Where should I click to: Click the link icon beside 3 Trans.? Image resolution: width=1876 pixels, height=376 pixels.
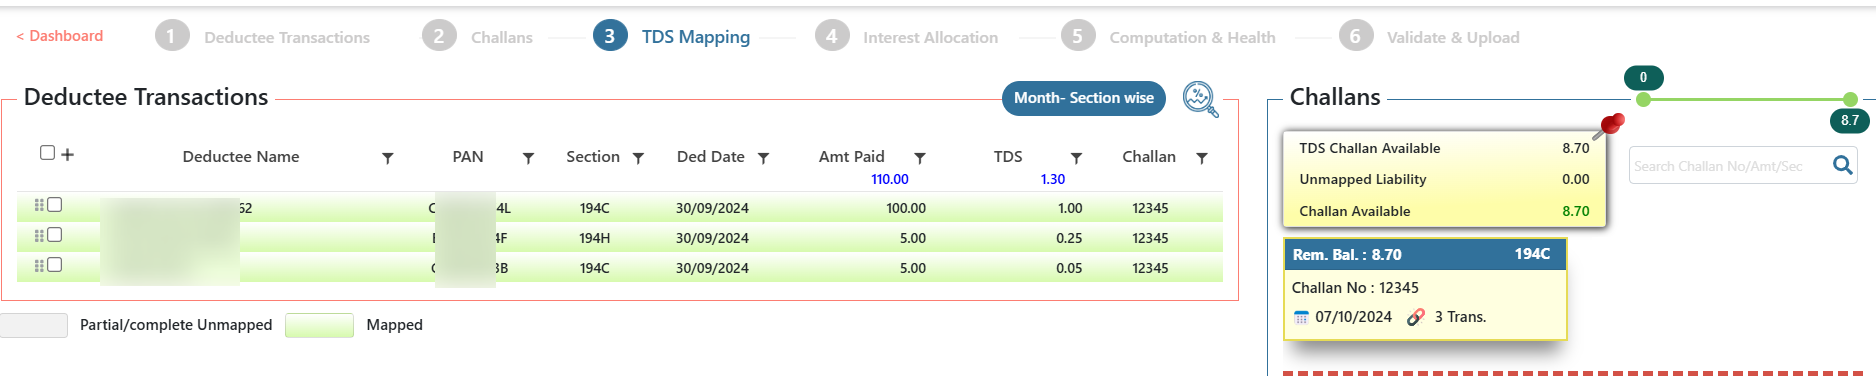click(x=1416, y=317)
